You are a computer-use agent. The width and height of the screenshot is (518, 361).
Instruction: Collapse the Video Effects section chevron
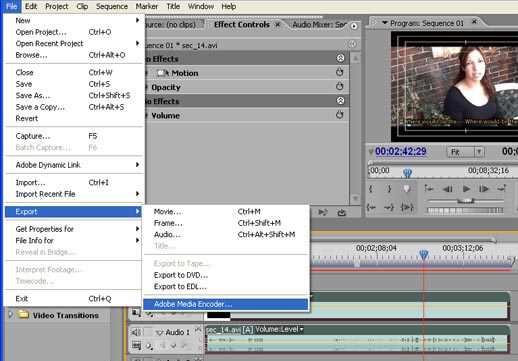click(340, 58)
